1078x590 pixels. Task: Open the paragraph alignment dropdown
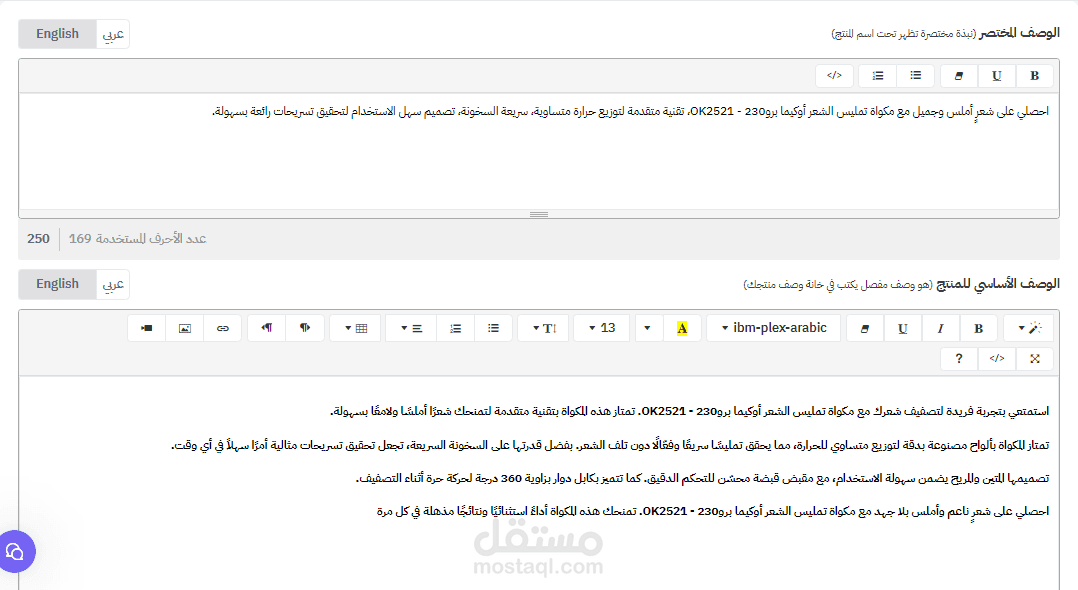[411, 328]
